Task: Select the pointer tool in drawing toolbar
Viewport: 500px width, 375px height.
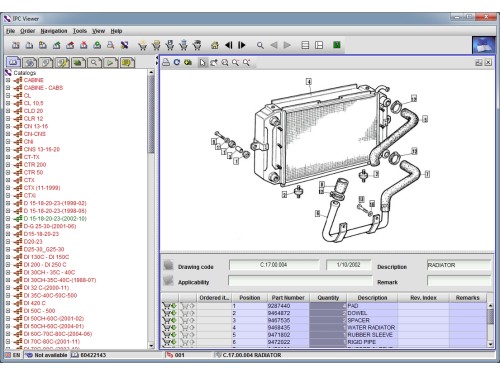Action: [202, 62]
